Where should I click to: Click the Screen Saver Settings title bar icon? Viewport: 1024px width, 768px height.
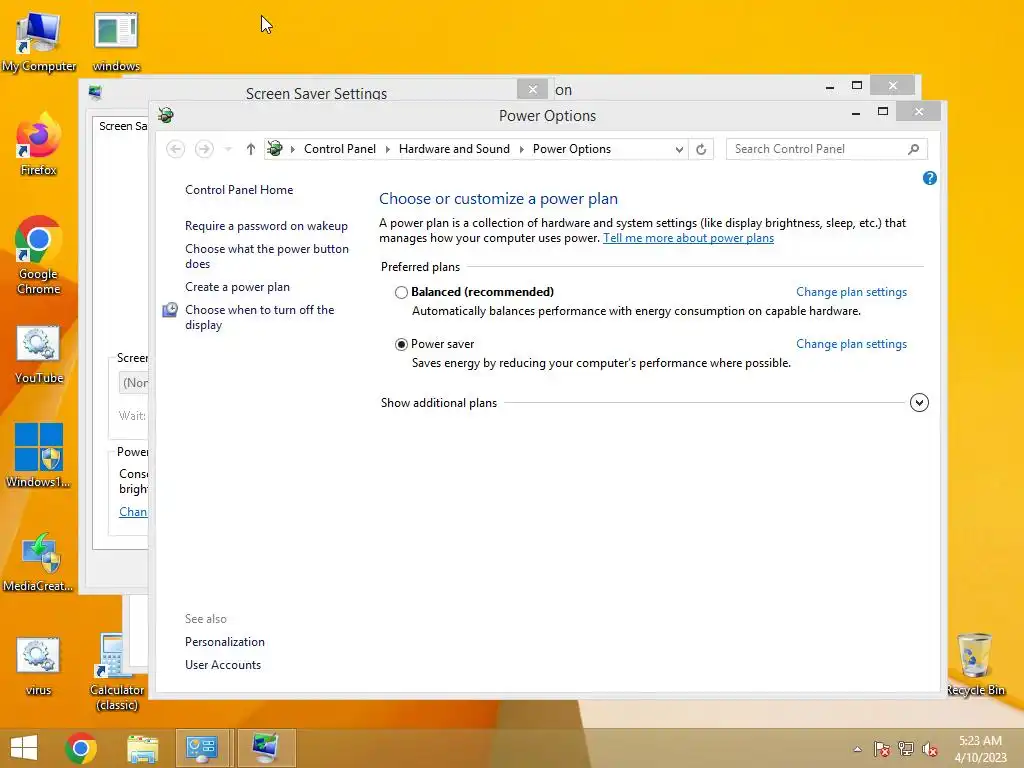(95, 92)
